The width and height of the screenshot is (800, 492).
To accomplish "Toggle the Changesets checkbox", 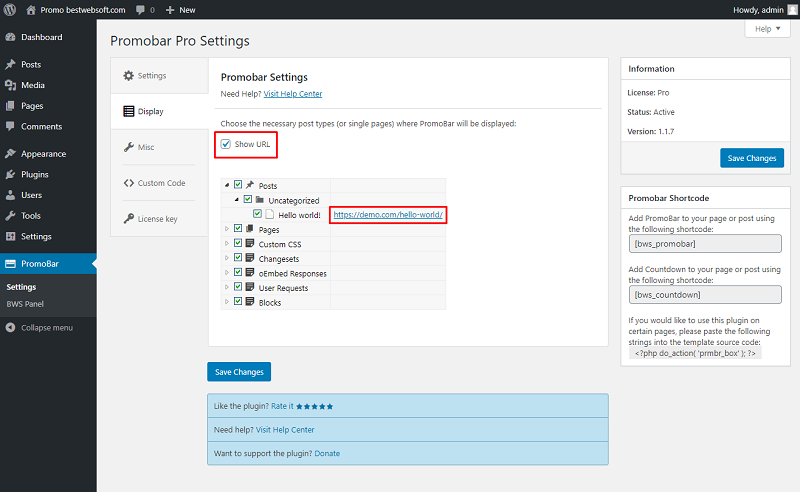I will coord(238,258).
